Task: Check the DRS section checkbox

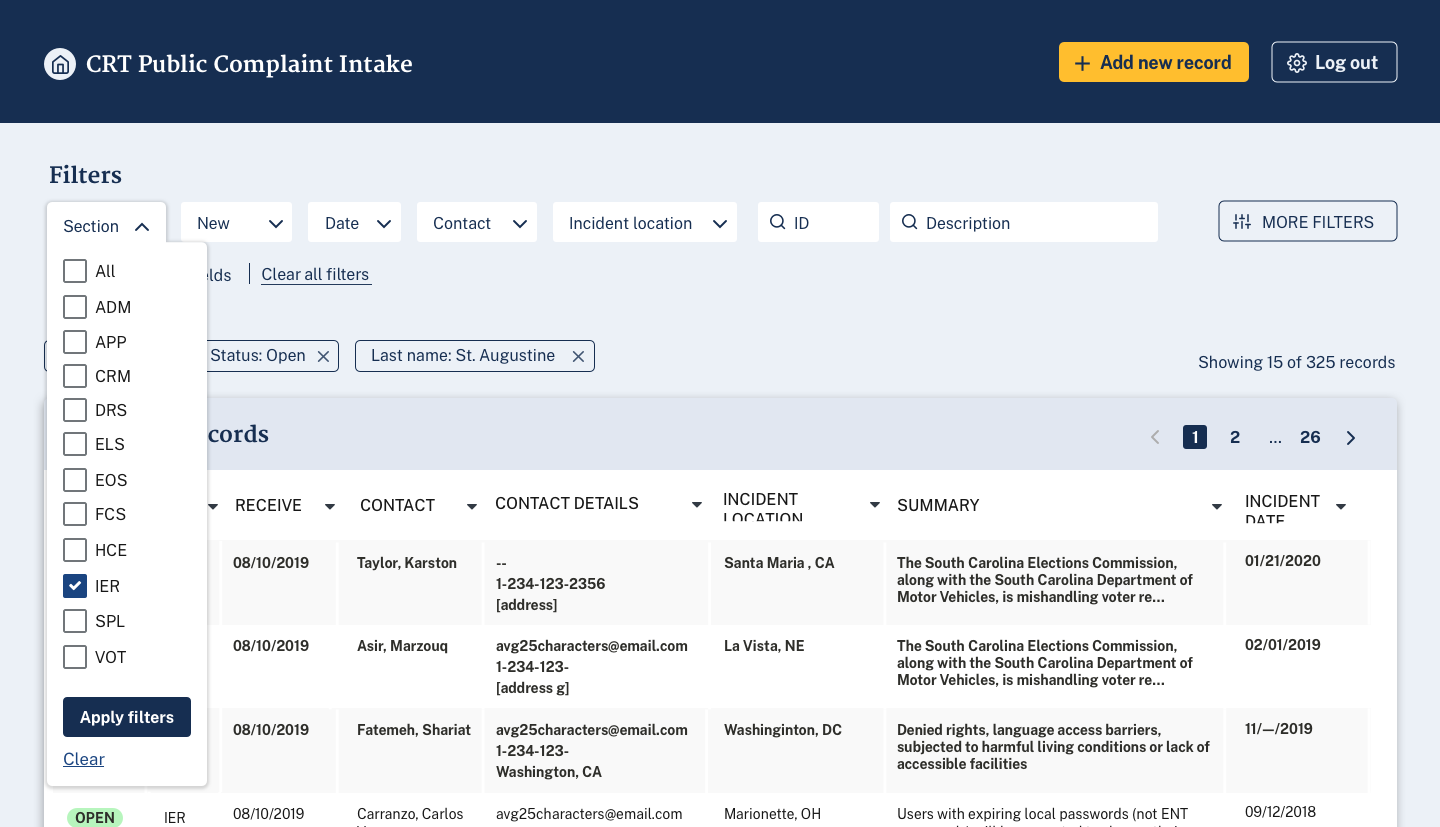Action: point(75,410)
